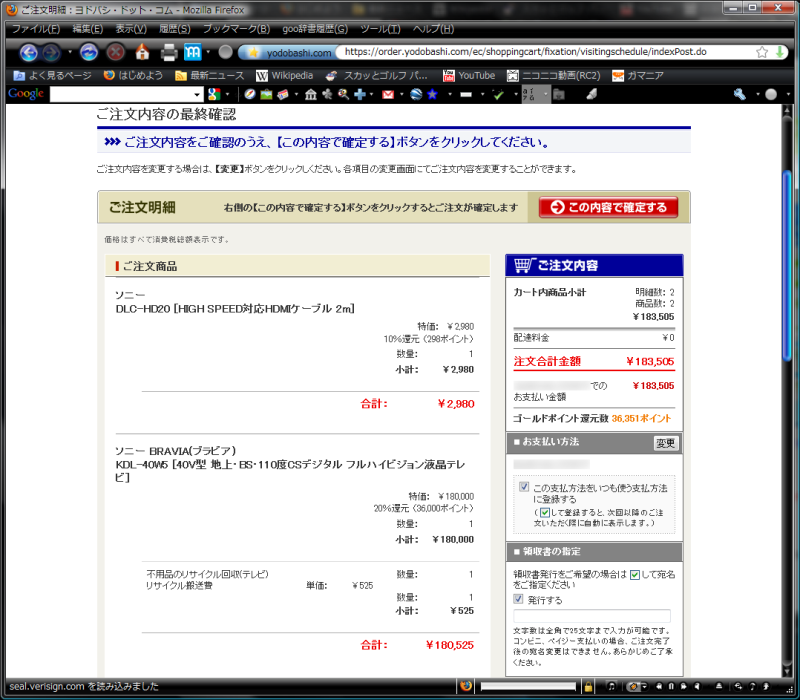
Task: Click the Google toolbar highlighter pen icon
Action: 591,94
